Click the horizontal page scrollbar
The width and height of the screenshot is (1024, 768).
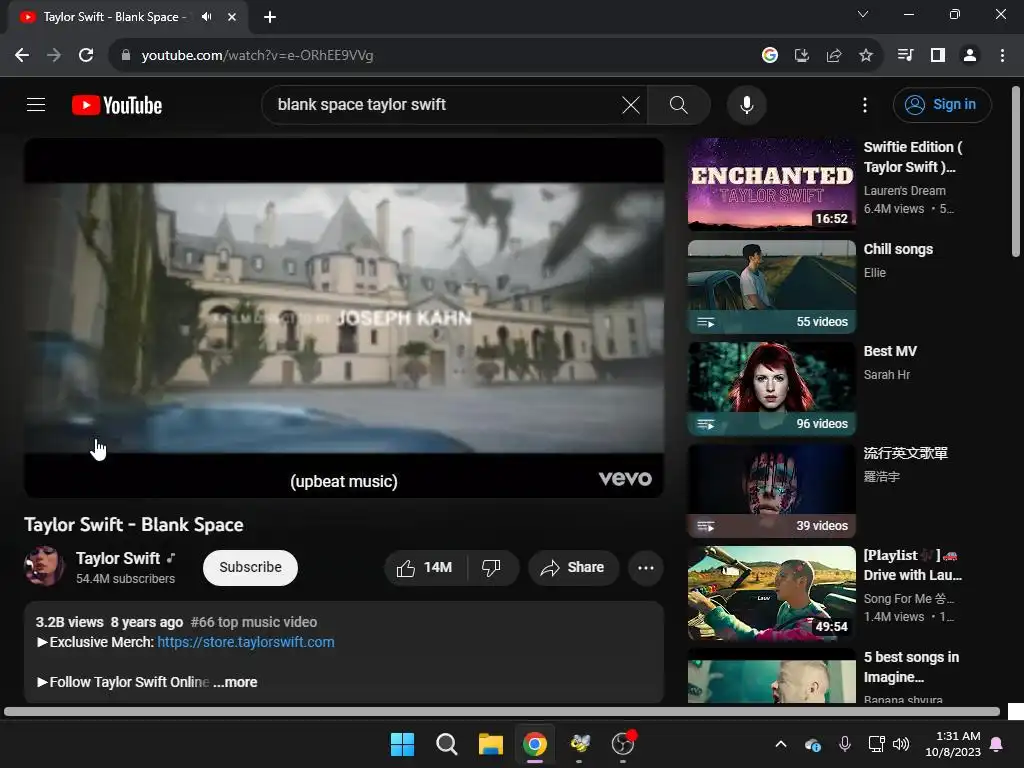pyautogui.click(x=502, y=712)
